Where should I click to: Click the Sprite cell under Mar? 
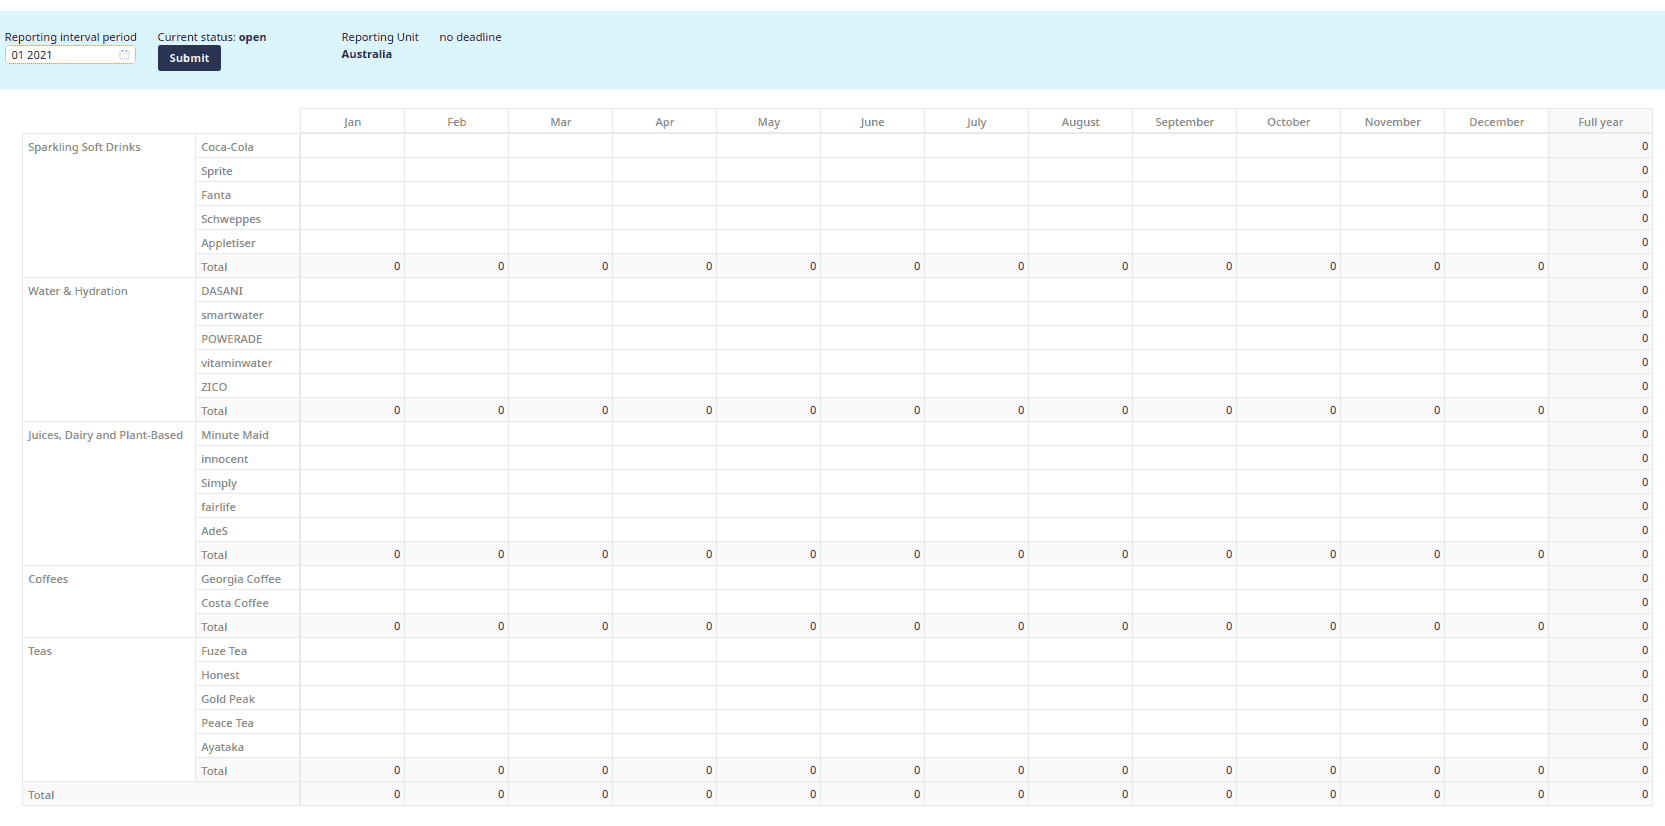pos(560,170)
